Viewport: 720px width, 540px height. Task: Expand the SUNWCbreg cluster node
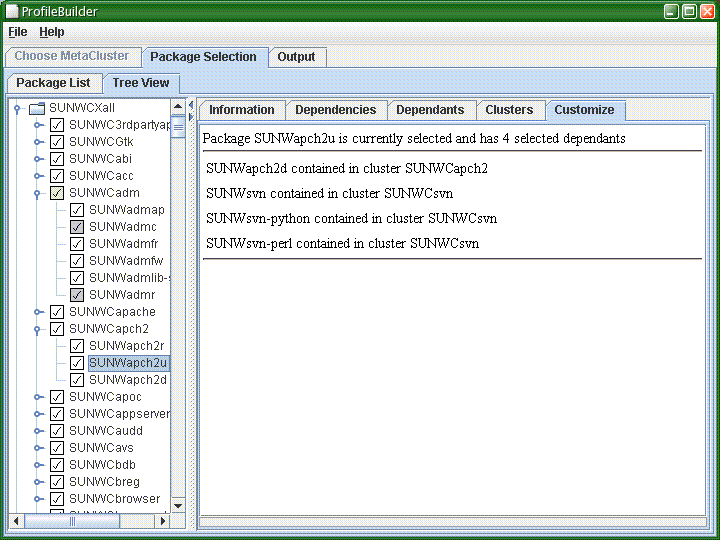point(39,482)
